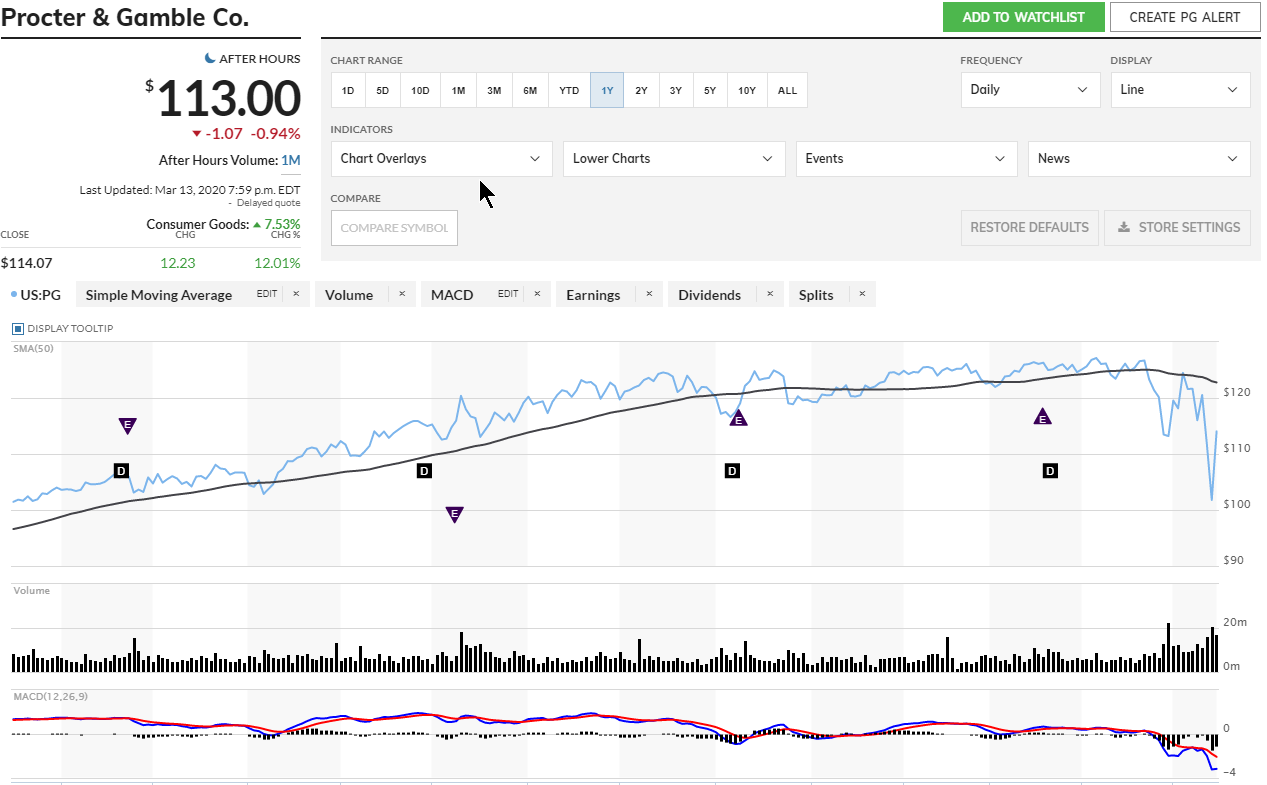This screenshot has width=1267, height=785.
Task: Remove the Earnings event chip
Action: click(x=648, y=295)
